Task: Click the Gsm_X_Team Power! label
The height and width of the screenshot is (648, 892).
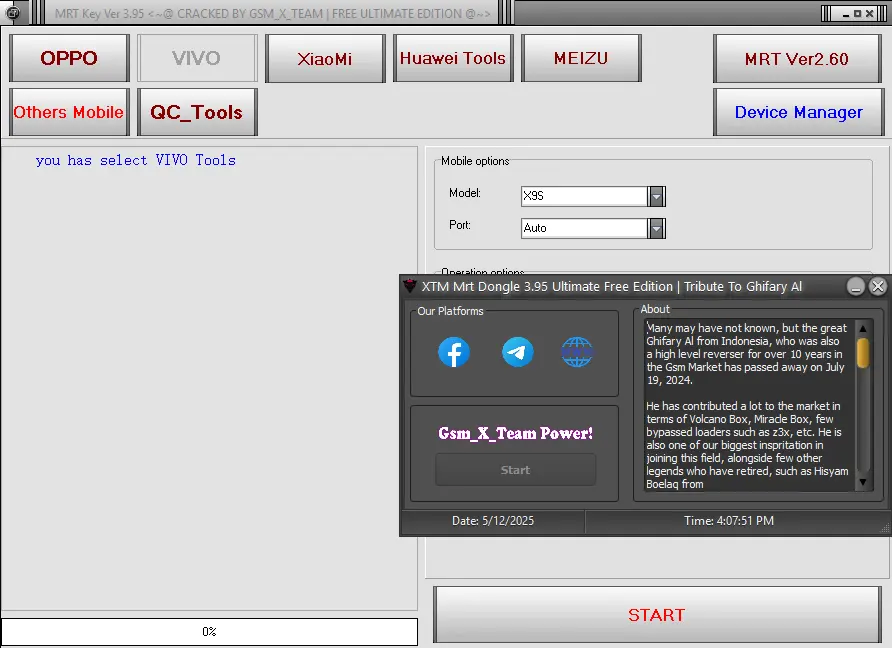Action: click(x=515, y=434)
